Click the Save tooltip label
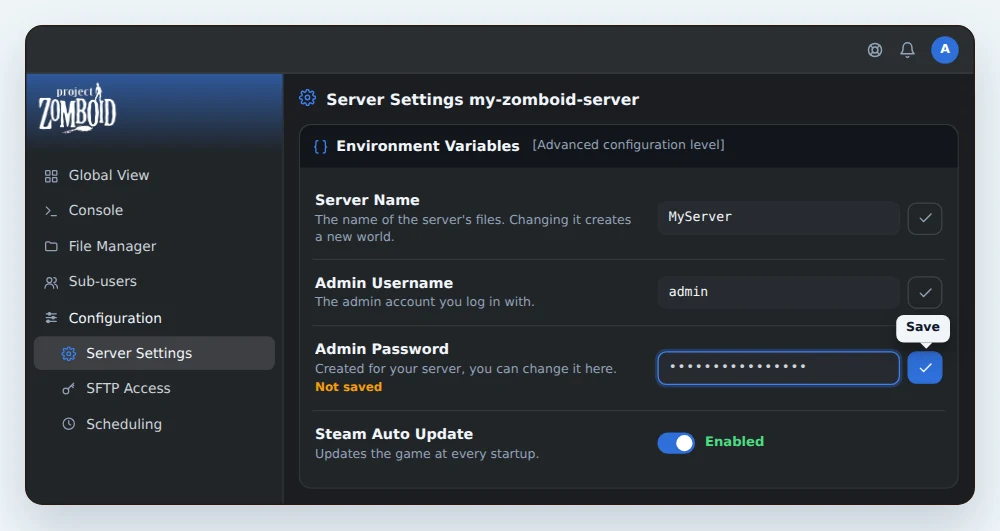 tap(923, 327)
